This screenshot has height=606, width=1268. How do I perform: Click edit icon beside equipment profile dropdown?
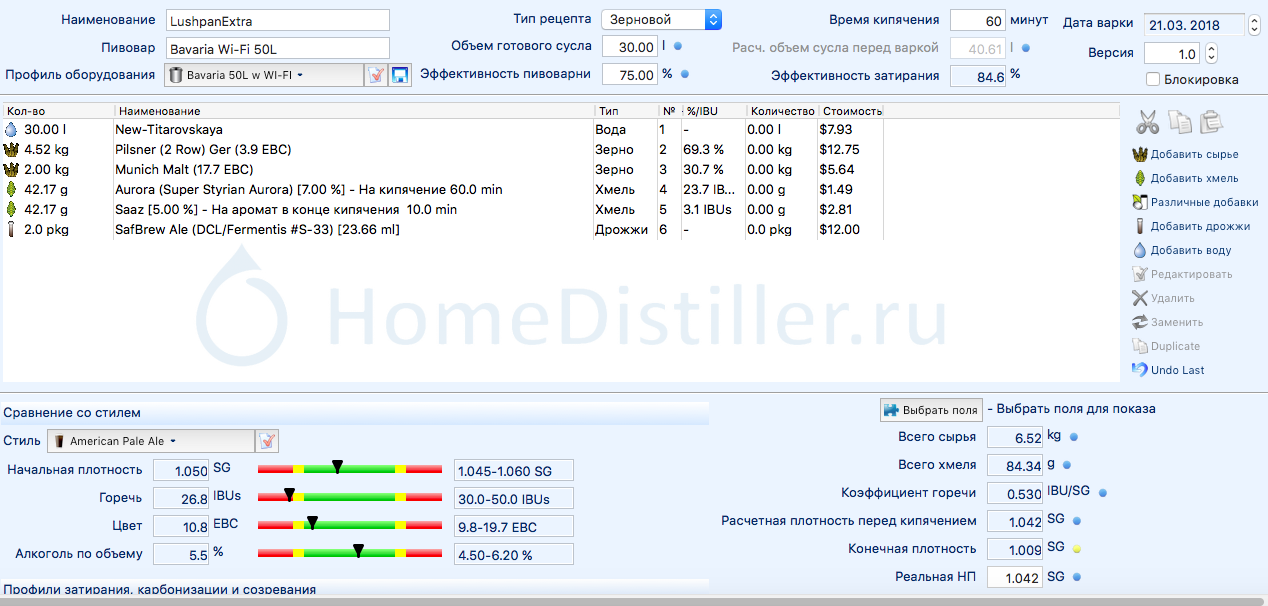pyautogui.click(x=376, y=75)
